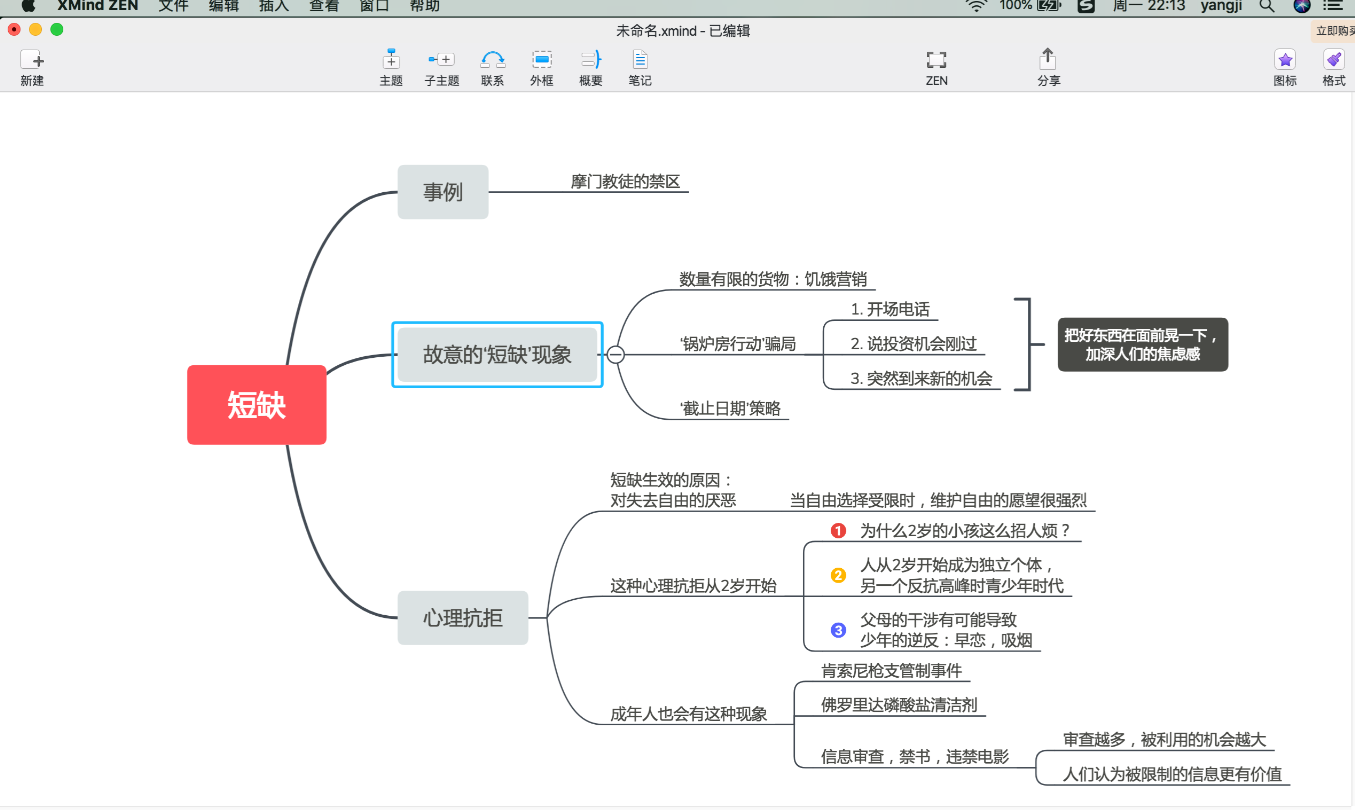Viewport: 1355px width, 810px height.
Task: Select subtopic 人从2岁开始成为独立个体
Action: (x=961, y=575)
